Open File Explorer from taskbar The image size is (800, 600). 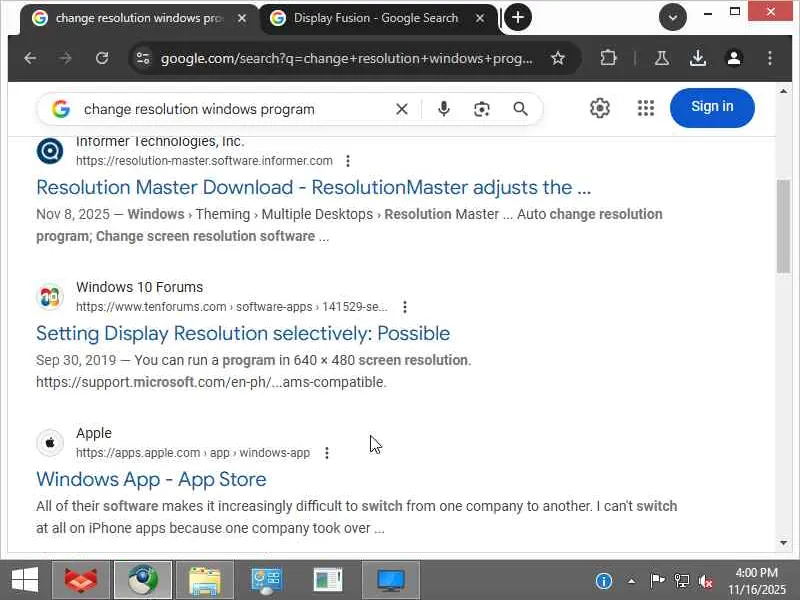pyautogui.click(x=205, y=581)
